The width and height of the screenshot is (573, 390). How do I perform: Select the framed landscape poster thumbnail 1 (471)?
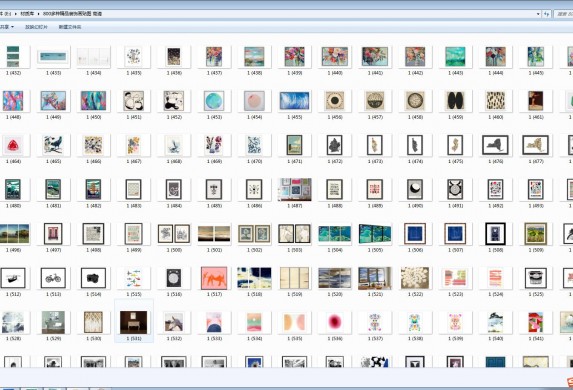coord(295,145)
